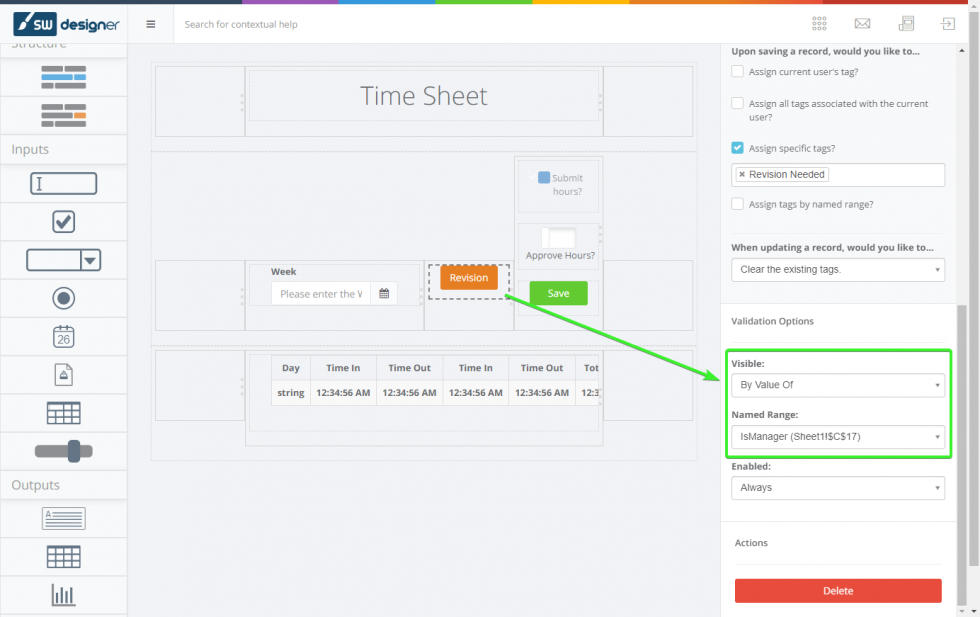
Task: Click the envelope mail icon
Action: pos(862,24)
